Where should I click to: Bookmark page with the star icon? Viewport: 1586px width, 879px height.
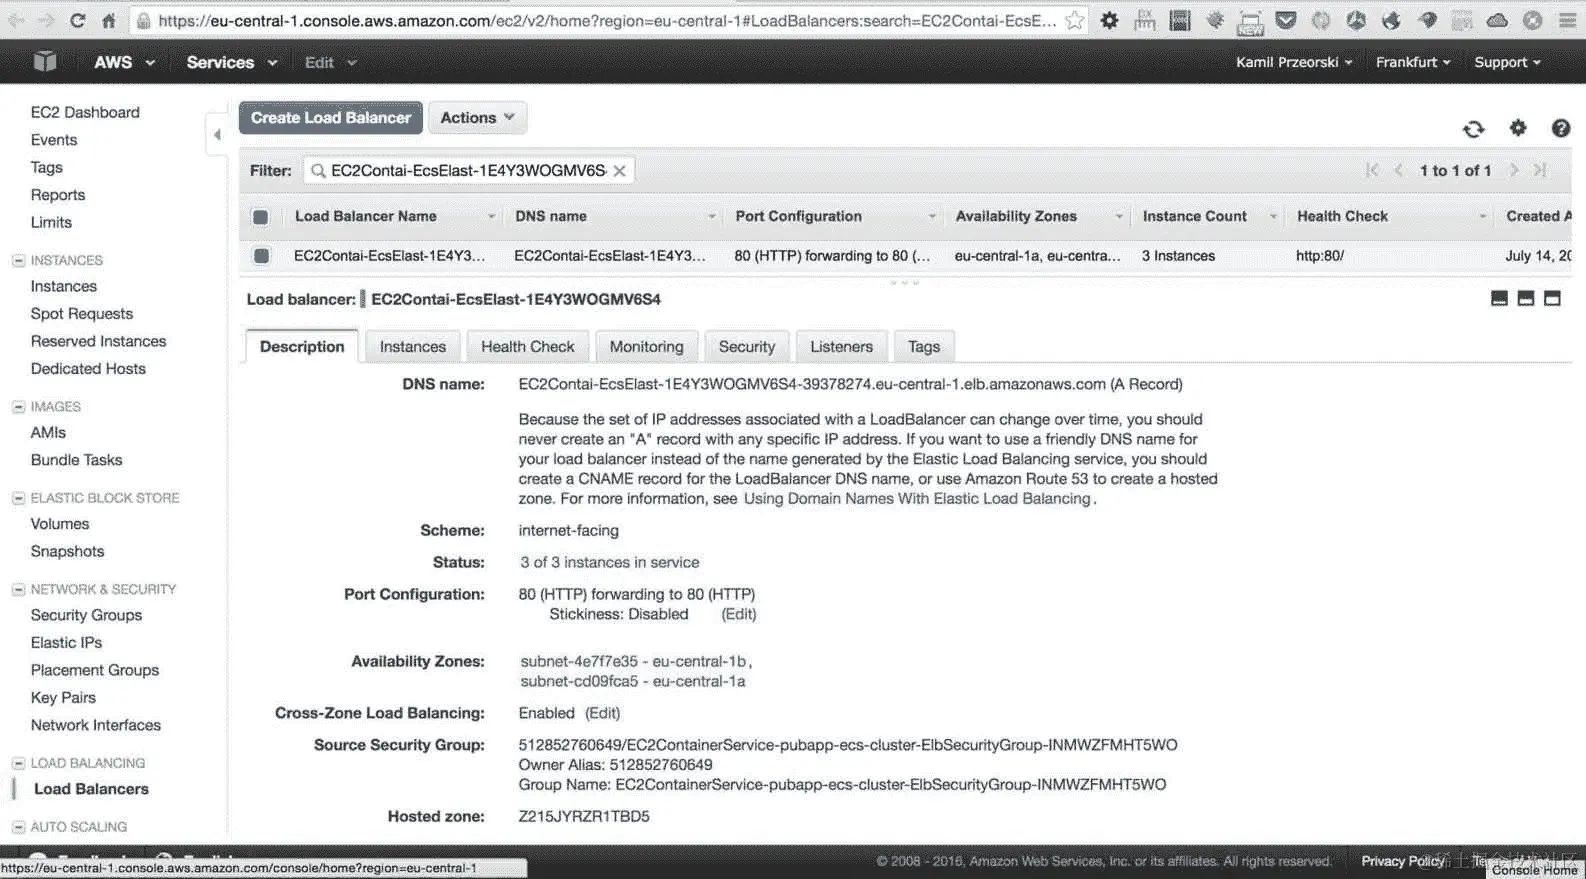1075,20
